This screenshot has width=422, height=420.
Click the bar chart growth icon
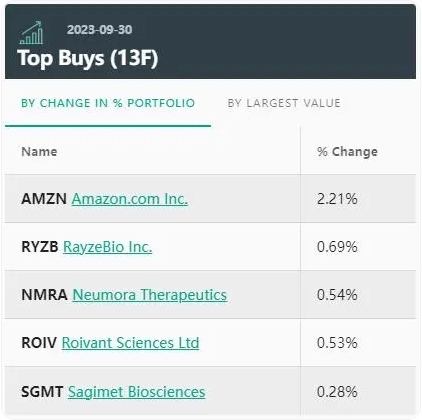[31, 33]
